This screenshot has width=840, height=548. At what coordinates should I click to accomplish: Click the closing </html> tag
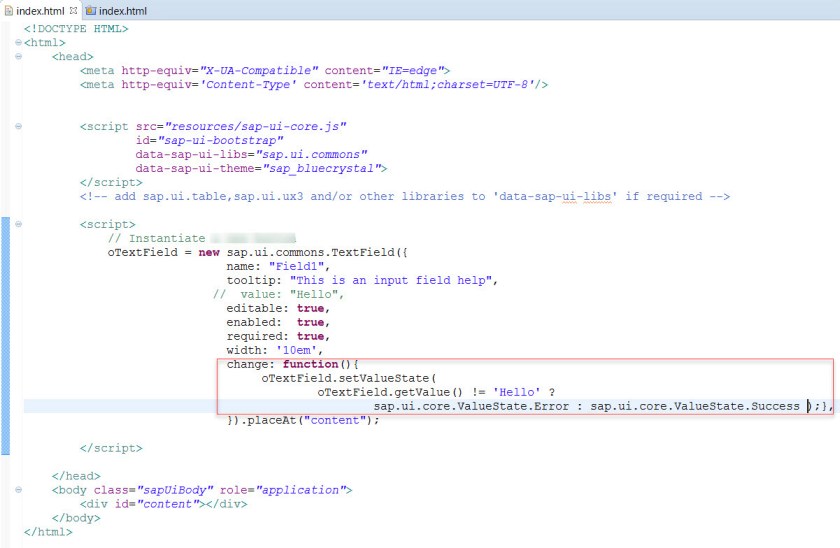(x=48, y=531)
